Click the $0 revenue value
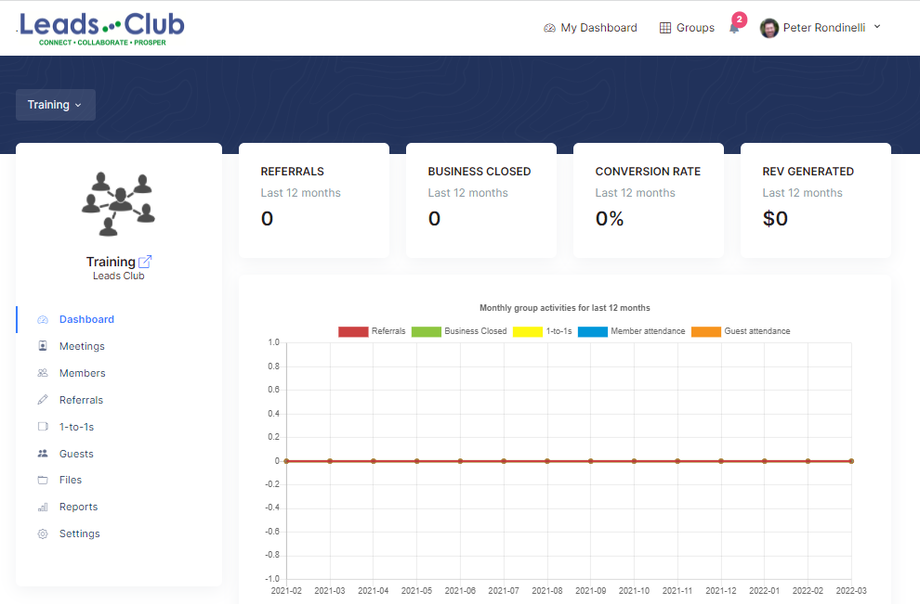The height and width of the screenshot is (604, 920). click(775, 219)
